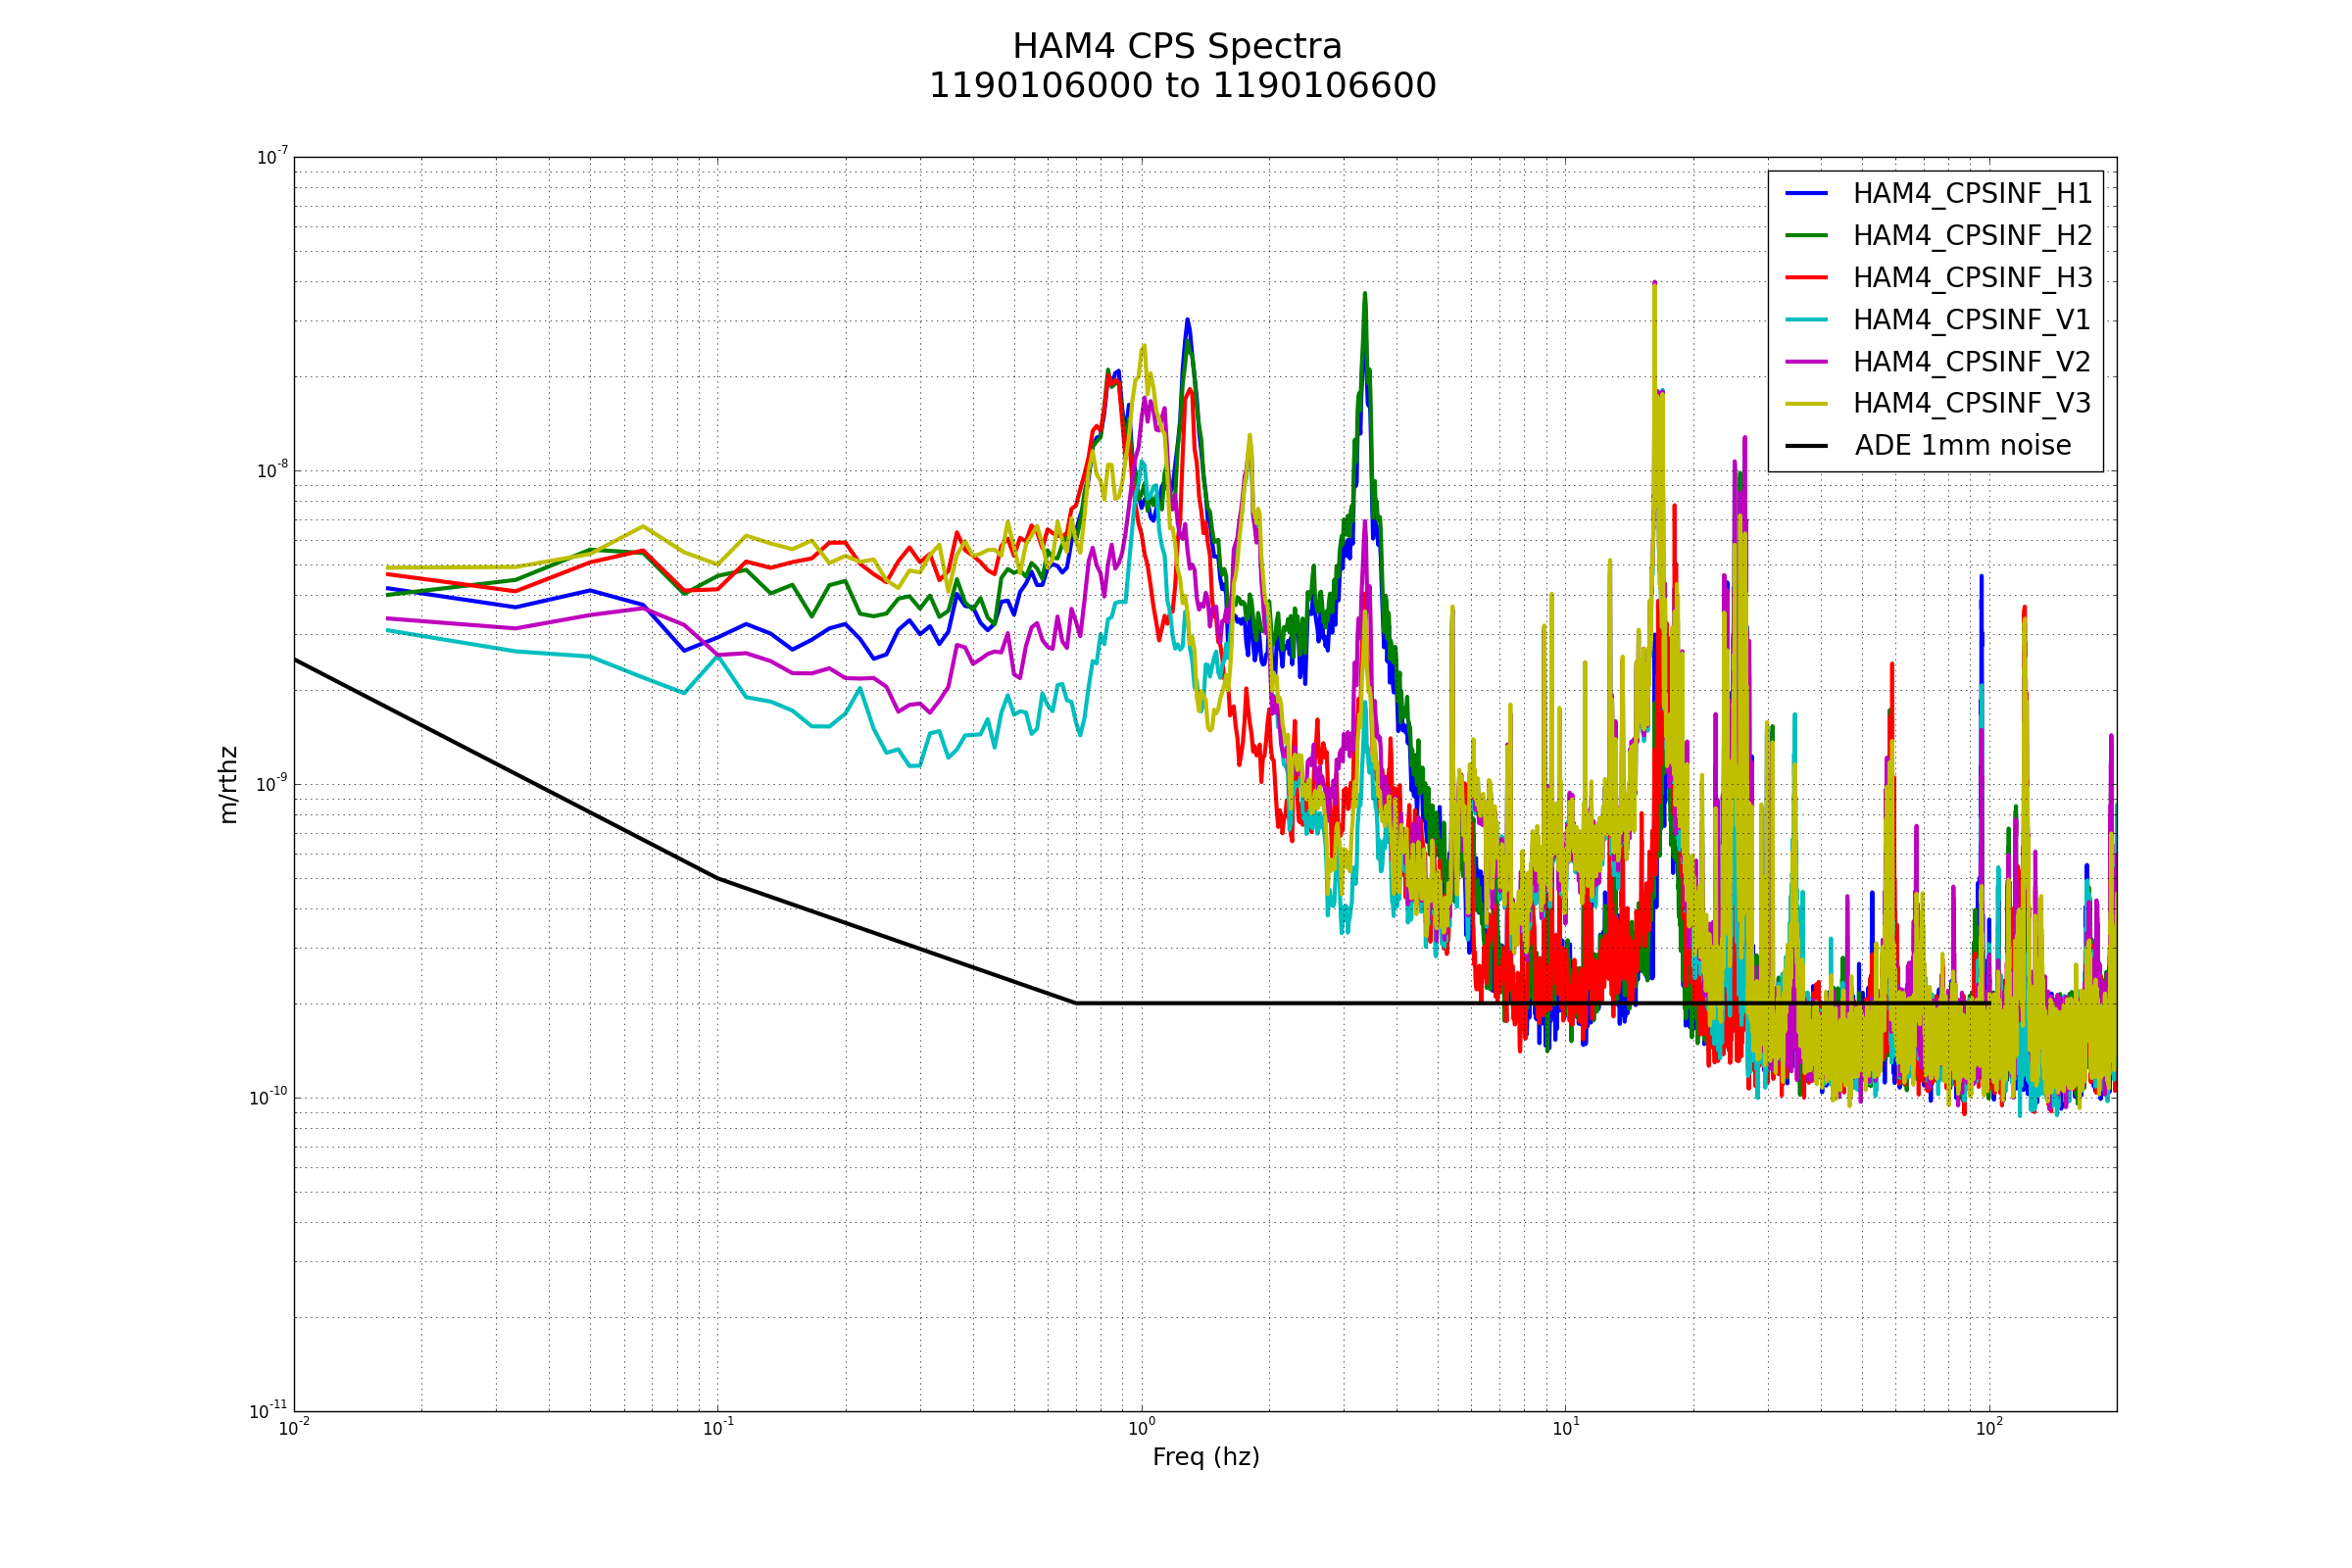Select HAM4_CPSINF_H1 legend label
This screenshot has width=2352, height=1568.
(x=1972, y=194)
